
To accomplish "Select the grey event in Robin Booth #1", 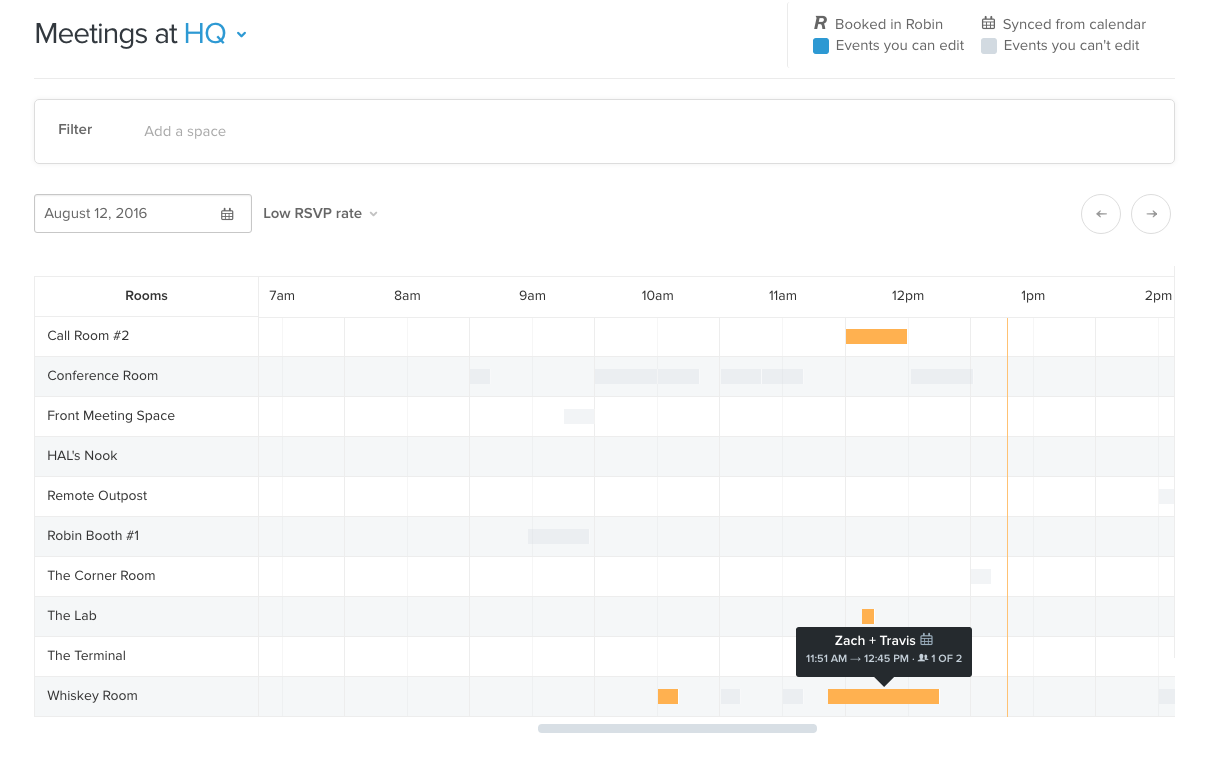I will pyautogui.click(x=558, y=536).
